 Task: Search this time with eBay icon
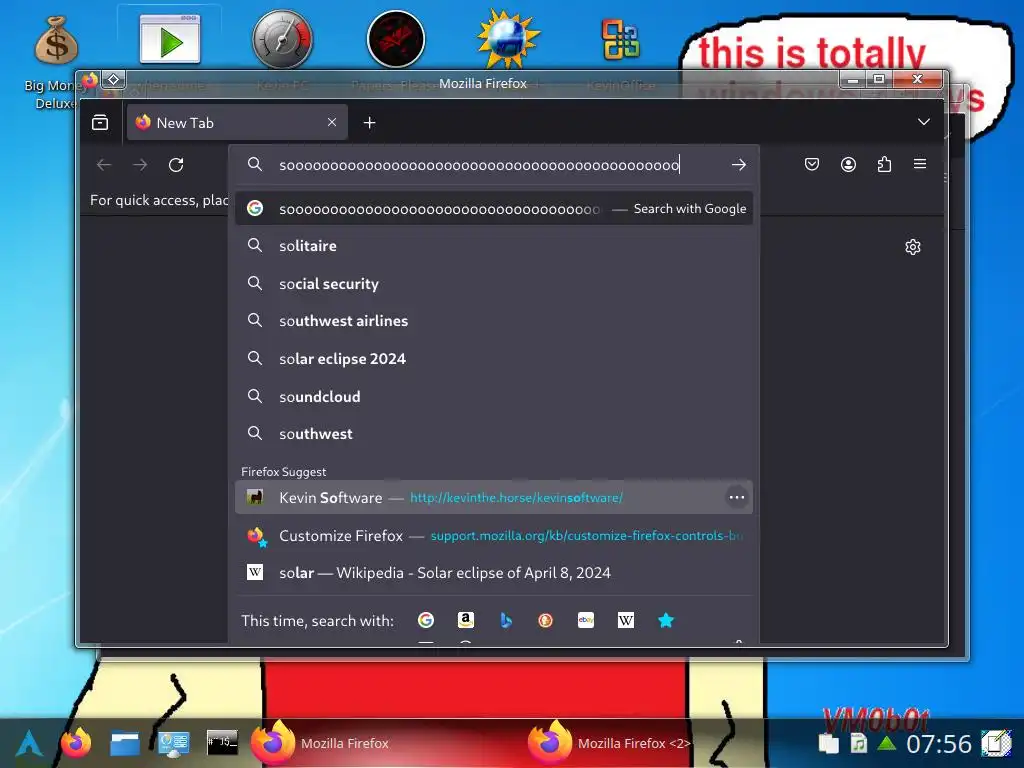[586, 620]
